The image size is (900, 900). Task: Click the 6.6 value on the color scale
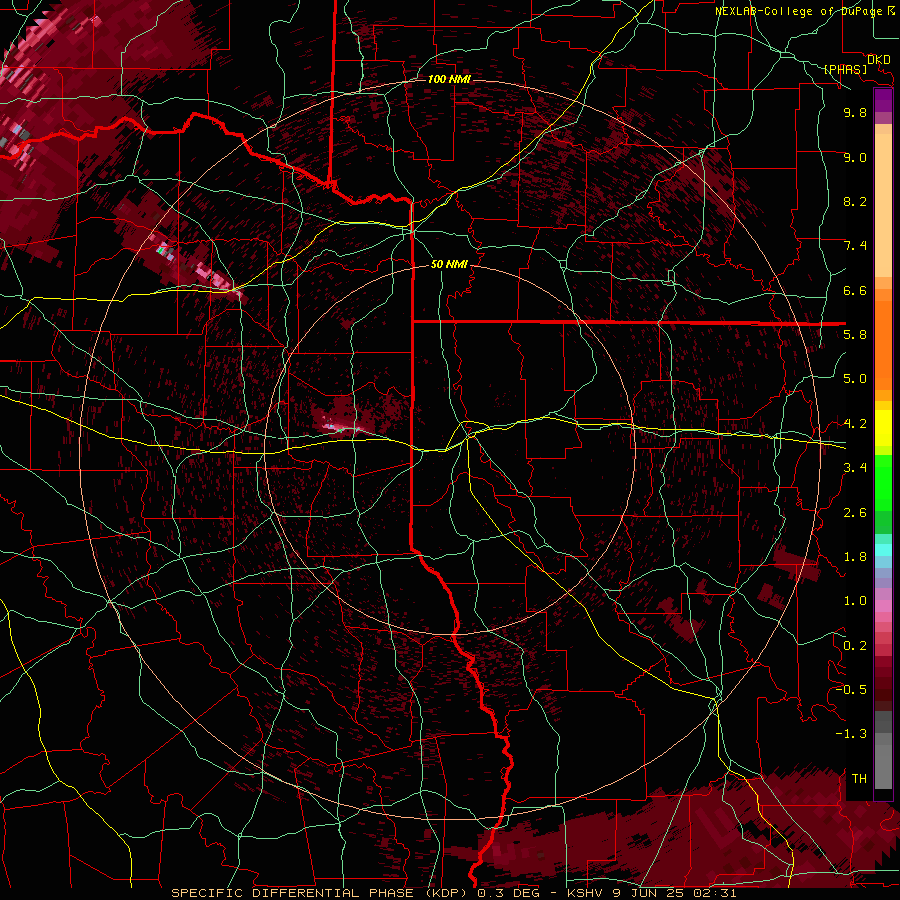(x=855, y=290)
